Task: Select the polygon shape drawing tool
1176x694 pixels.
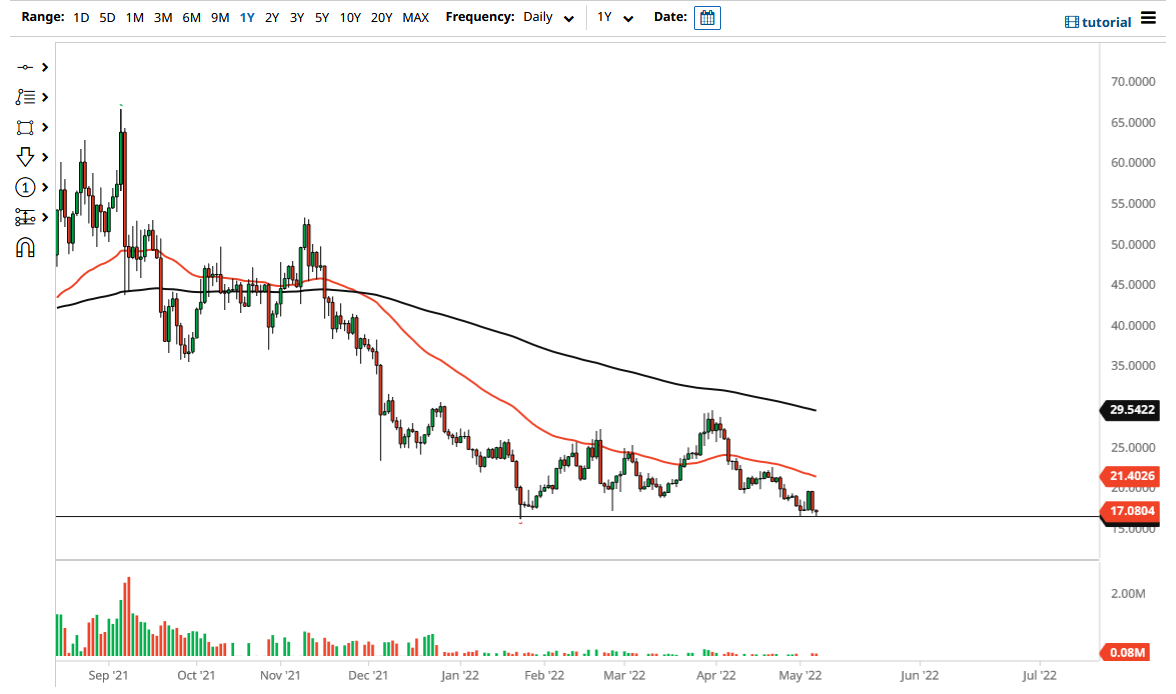Action: [x=27, y=127]
